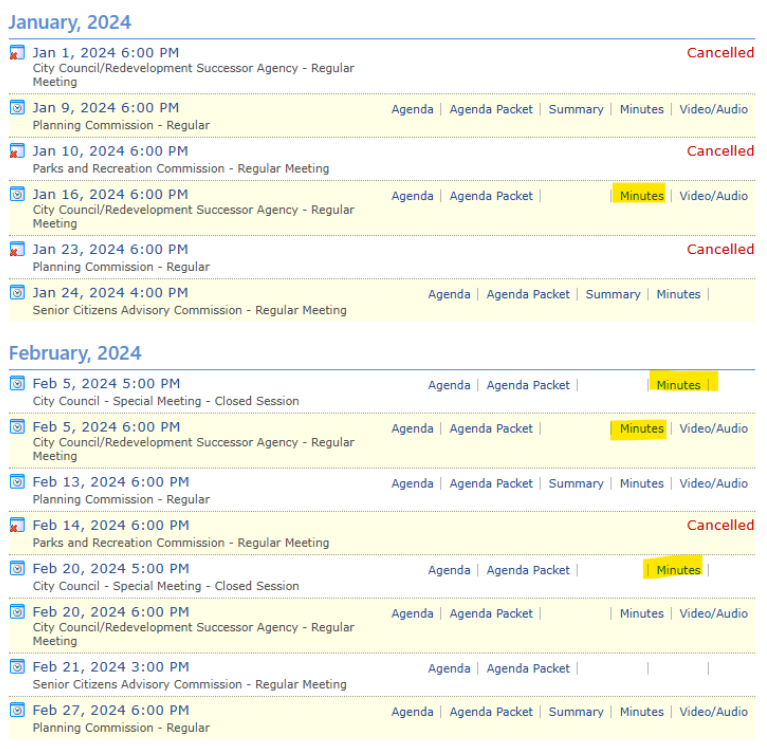The width and height of the screenshot is (767, 749).
Task: Click the calendar icon for Feb 20, 2024 5:00 PM
Action: click(17, 568)
